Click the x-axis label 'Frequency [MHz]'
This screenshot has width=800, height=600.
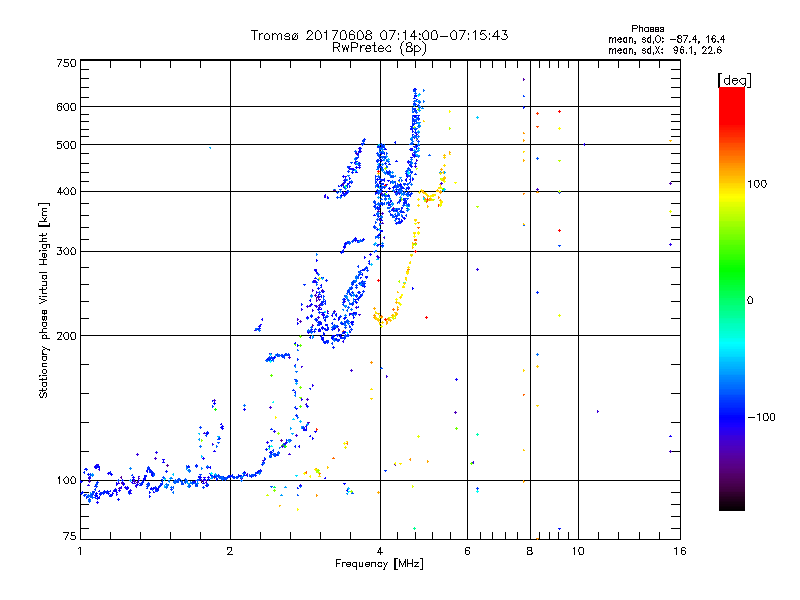pyautogui.click(x=379, y=564)
